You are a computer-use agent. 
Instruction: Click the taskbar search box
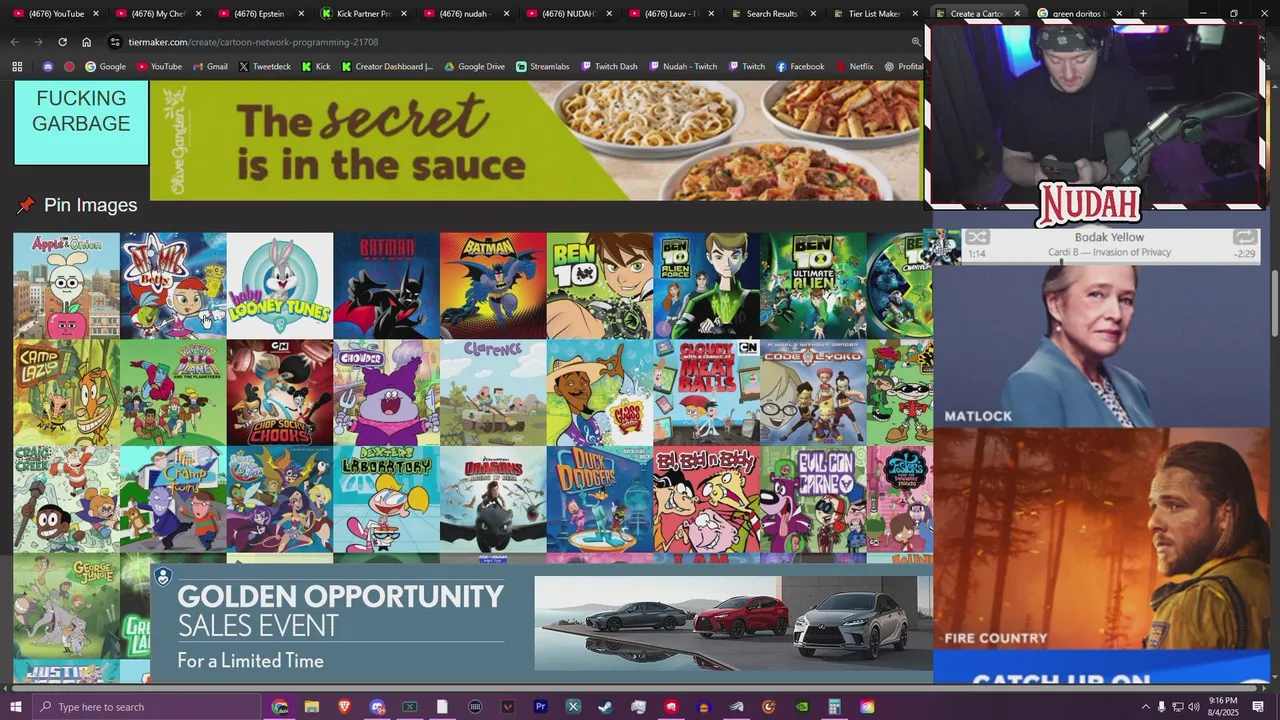click(x=145, y=707)
